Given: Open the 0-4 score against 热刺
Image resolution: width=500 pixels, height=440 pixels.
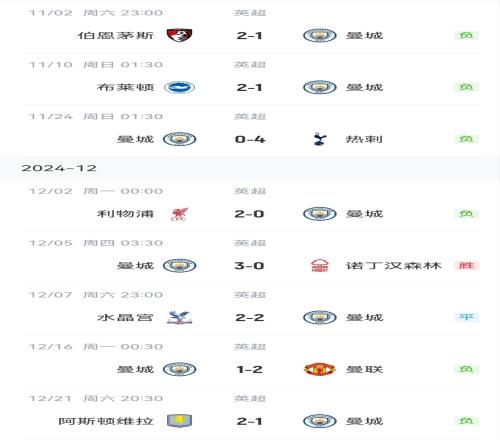Looking at the screenshot, I should (250, 139).
